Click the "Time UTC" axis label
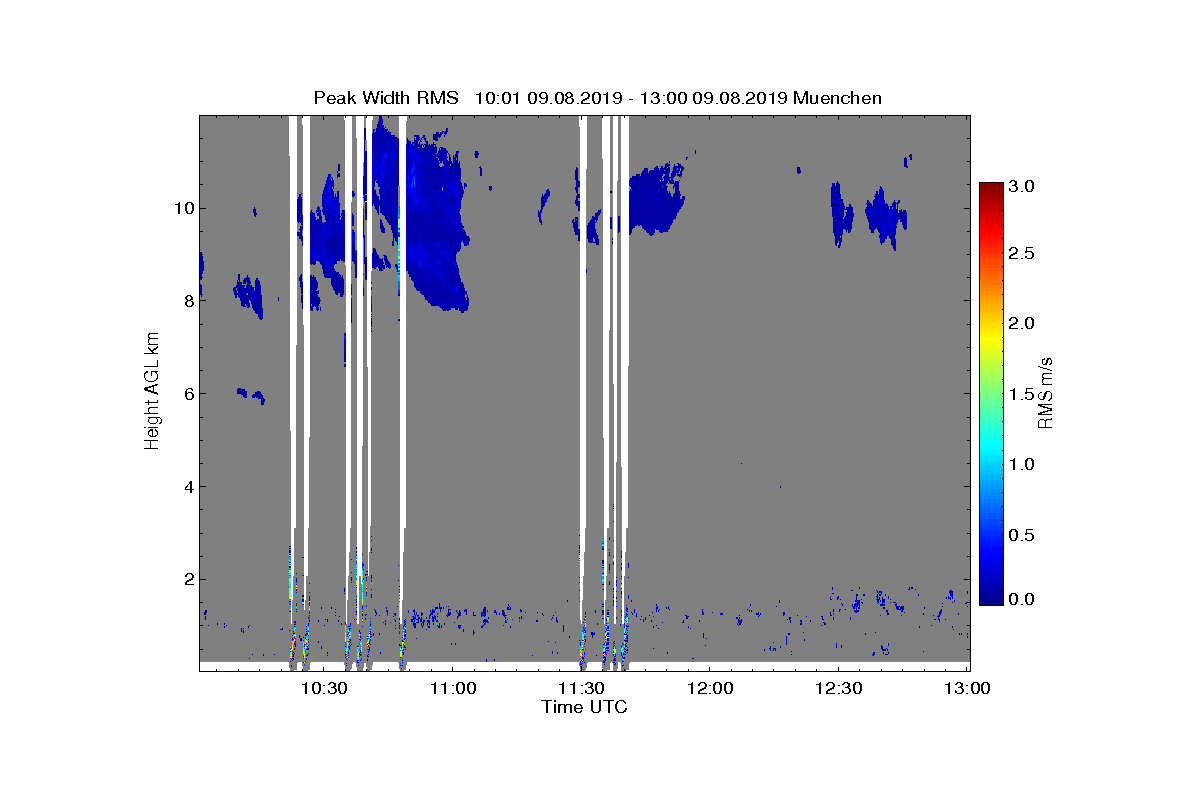Image resolution: width=1200 pixels, height=800 pixels. (585, 708)
